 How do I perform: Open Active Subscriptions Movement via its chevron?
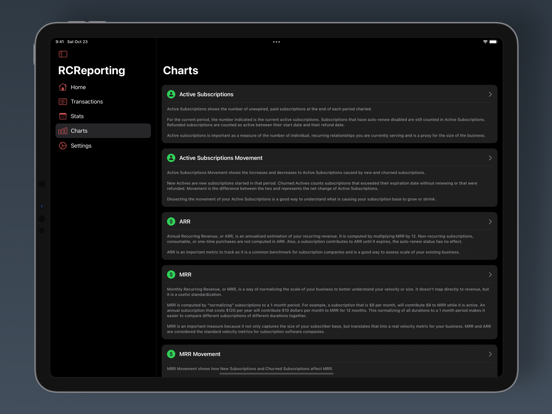coord(490,158)
